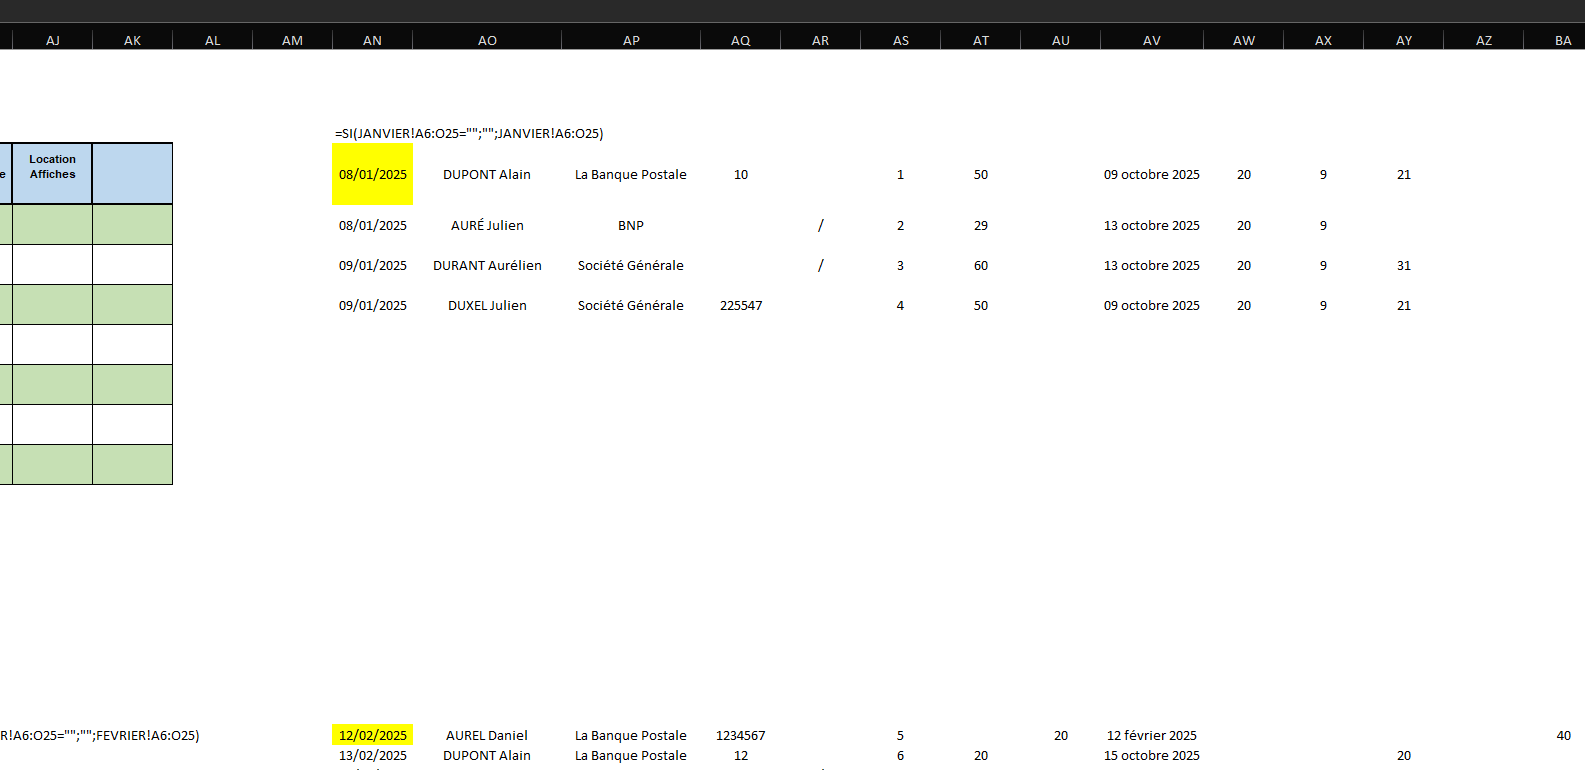Select the value 40 in column BA

tap(1563, 735)
